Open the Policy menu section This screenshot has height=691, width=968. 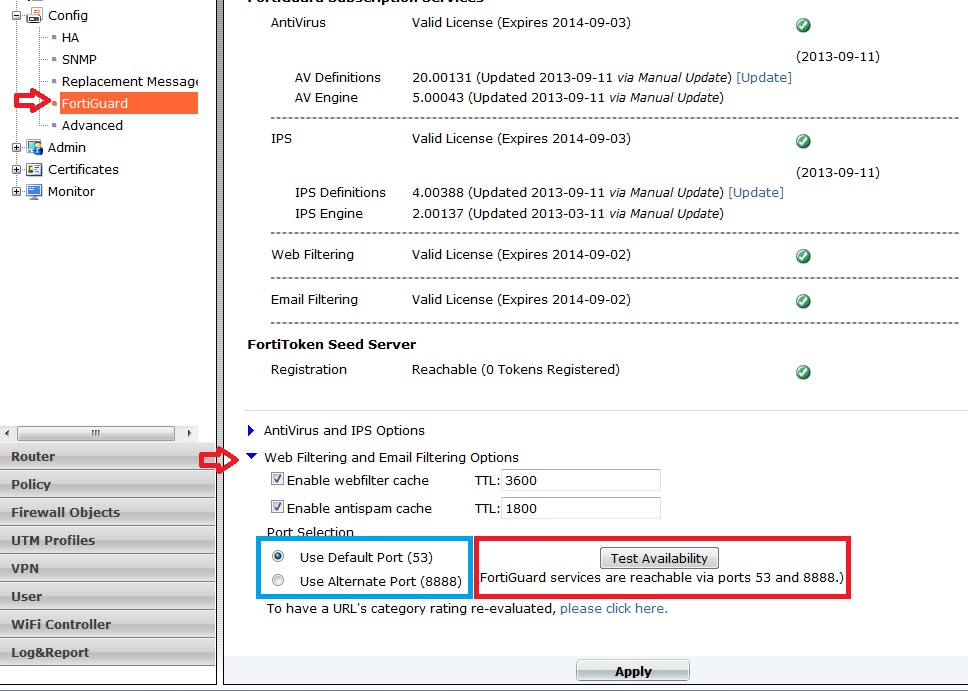107,484
